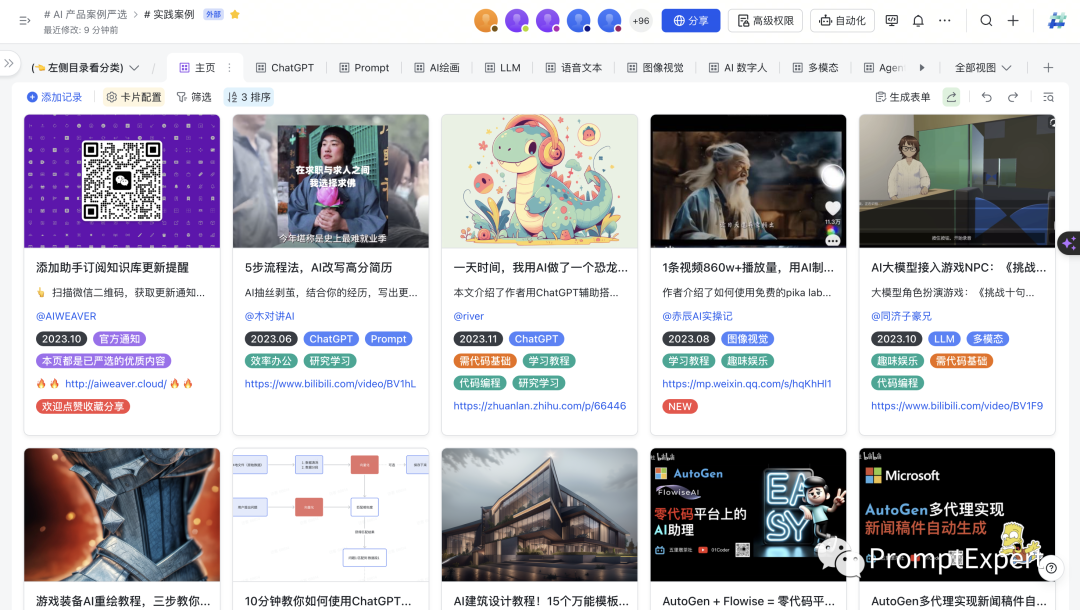The width and height of the screenshot is (1080, 610).
Task: Click the 多模态 tag on NPC card
Action: pyautogui.click(x=988, y=339)
